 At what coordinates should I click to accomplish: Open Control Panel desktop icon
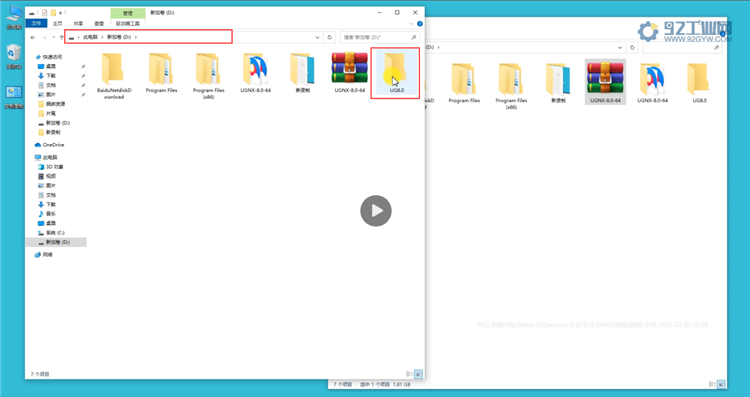pos(14,97)
